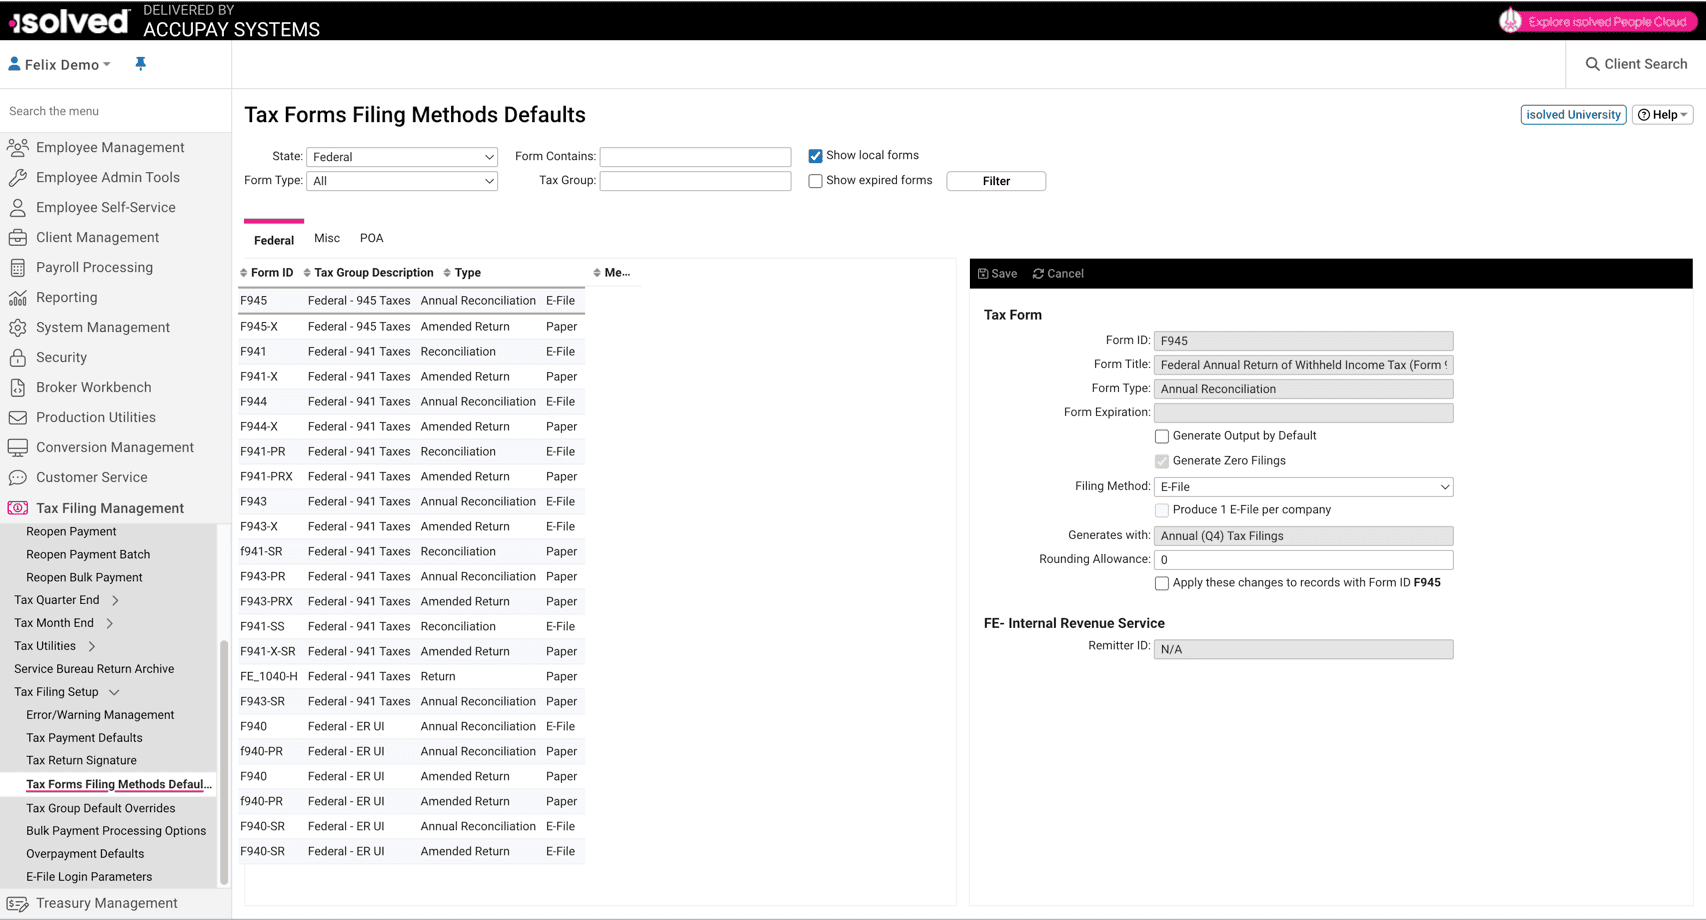Click the Reporting chart icon in sidebar
1706x920 pixels.
click(x=18, y=298)
